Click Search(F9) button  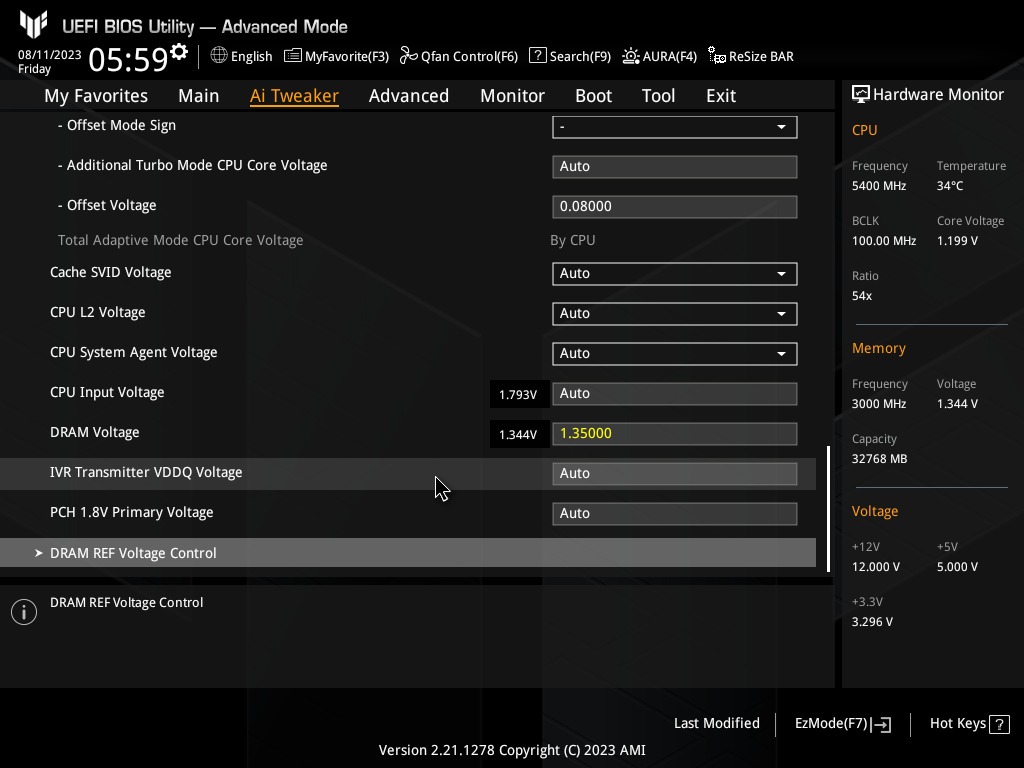click(570, 56)
